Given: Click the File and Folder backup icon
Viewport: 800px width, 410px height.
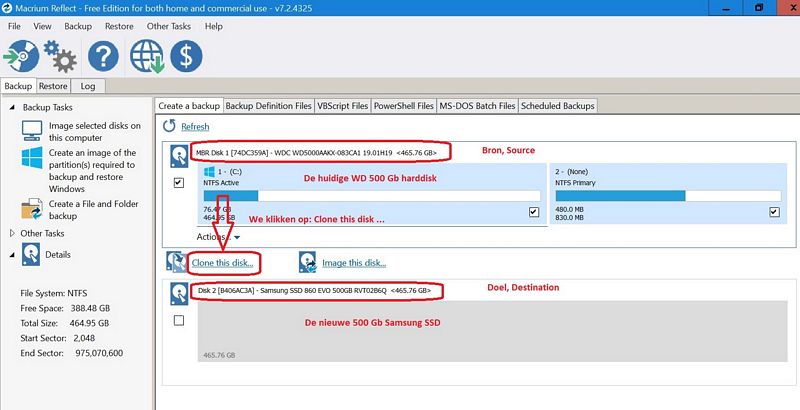Looking at the screenshot, I should (32, 209).
